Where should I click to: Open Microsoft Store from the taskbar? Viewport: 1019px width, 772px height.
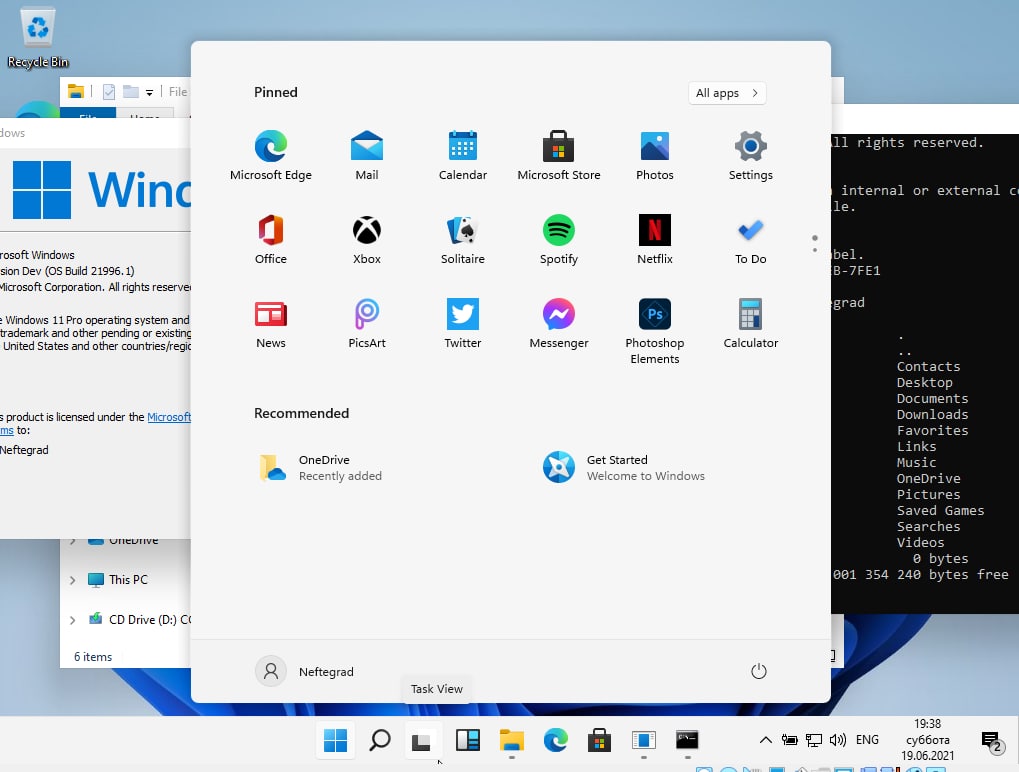pos(599,740)
